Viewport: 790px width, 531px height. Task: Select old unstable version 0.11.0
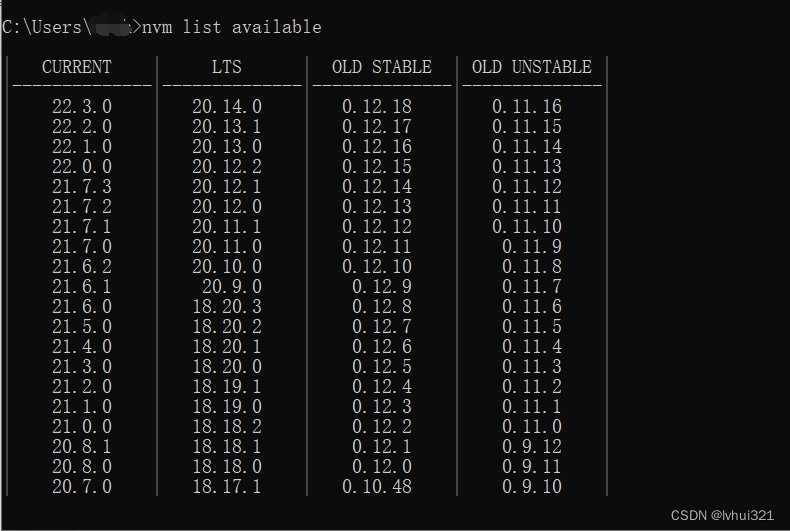[x=532, y=426]
